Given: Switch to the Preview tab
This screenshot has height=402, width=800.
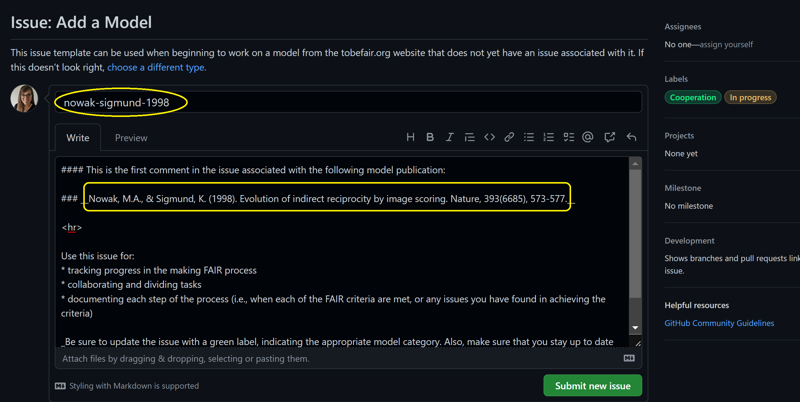Looking at the screenshot, I should (x=131, y=138).
